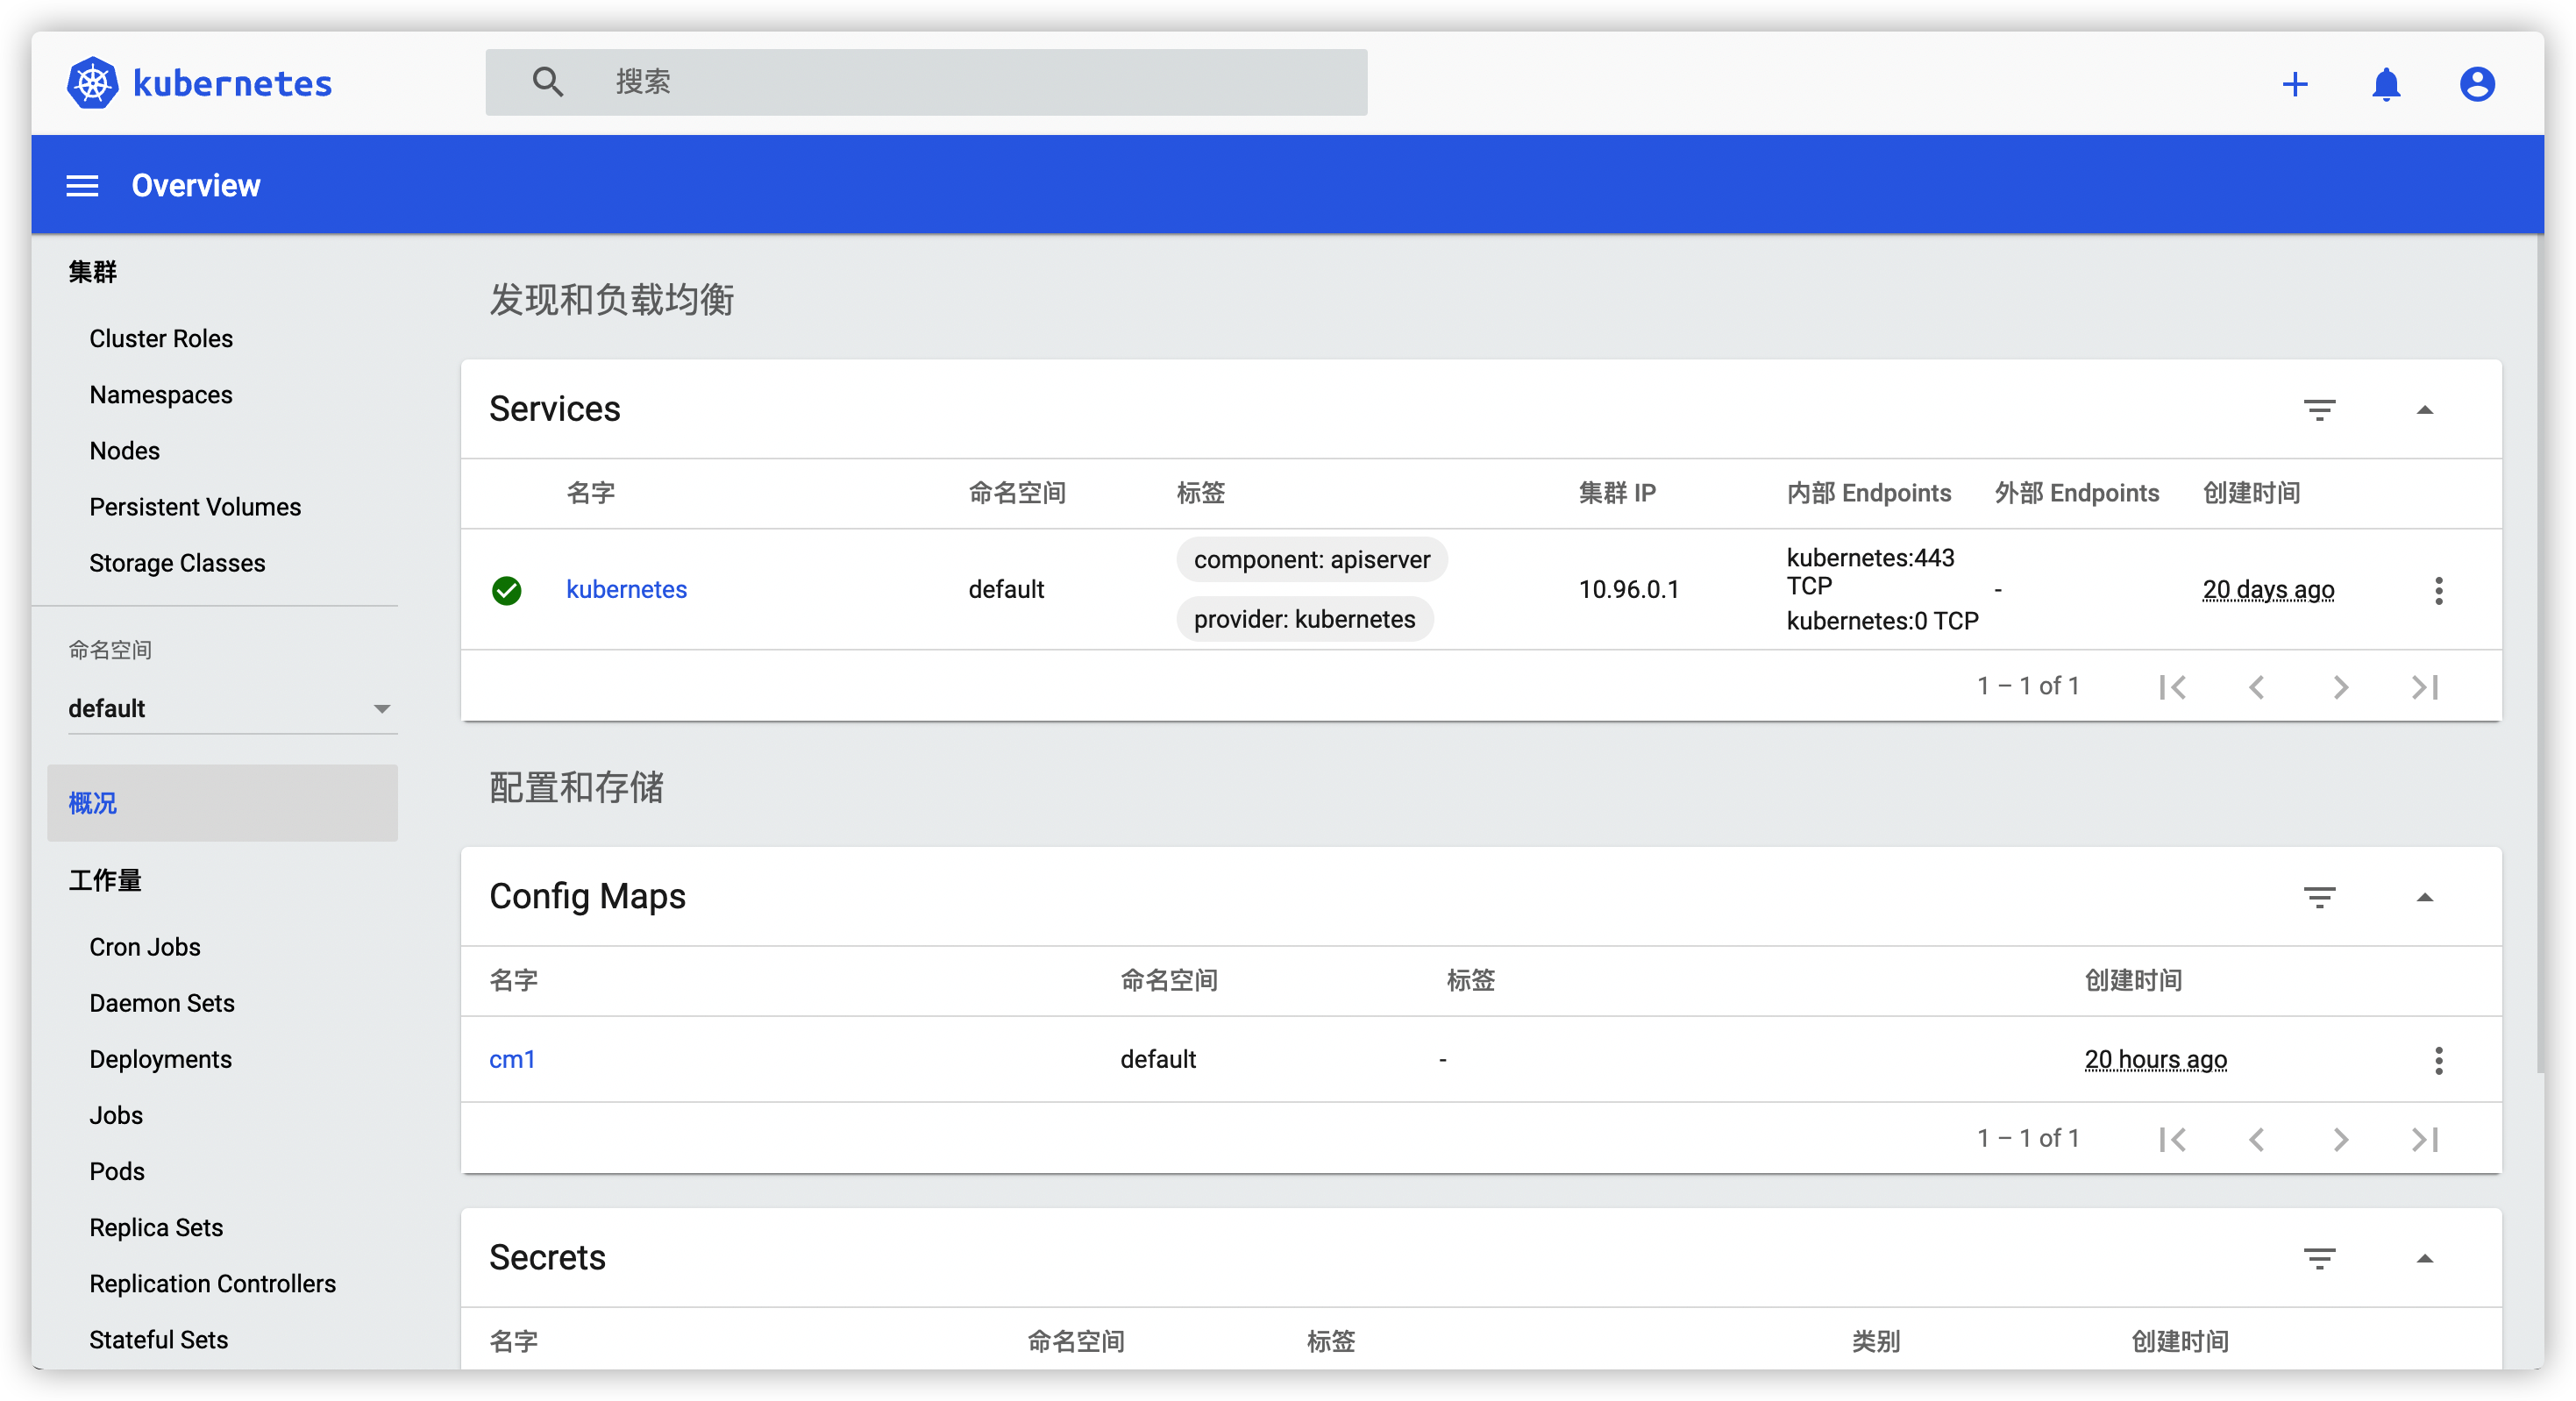Click the component: apiserver label chip

click(x=1312, y=560)
